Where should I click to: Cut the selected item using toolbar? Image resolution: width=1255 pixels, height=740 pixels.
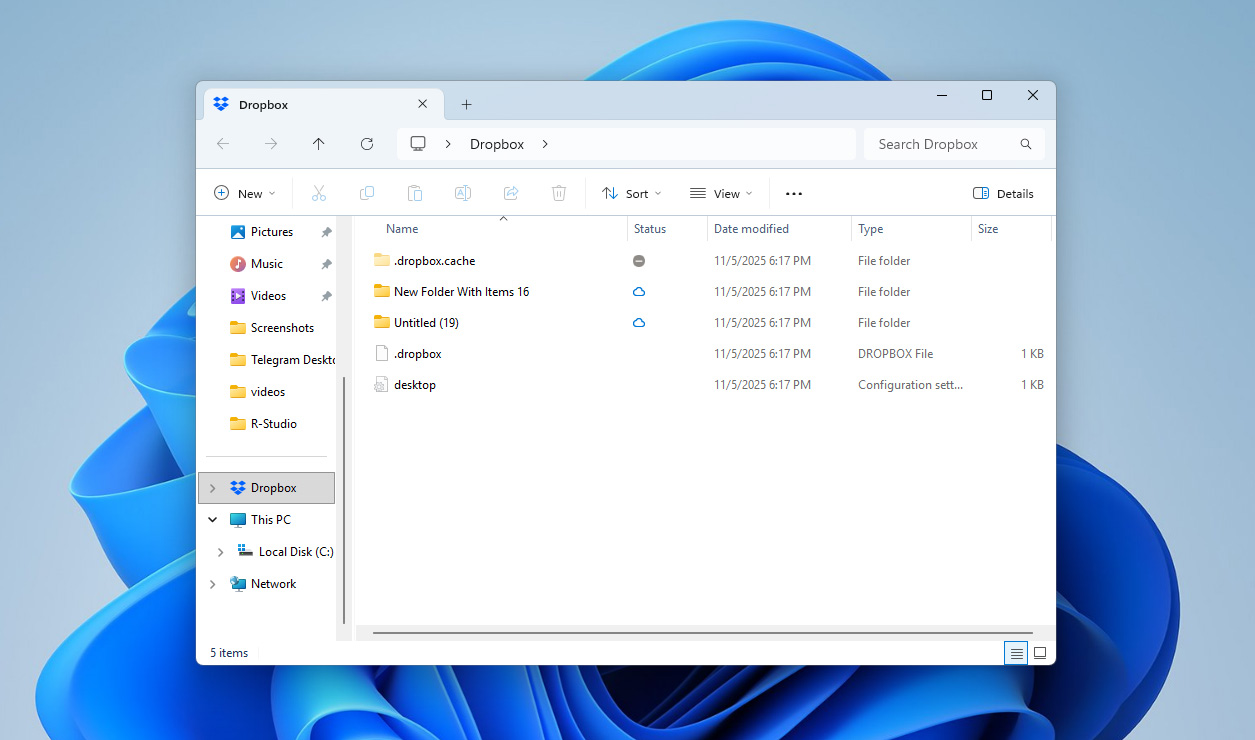pos(318,192)
